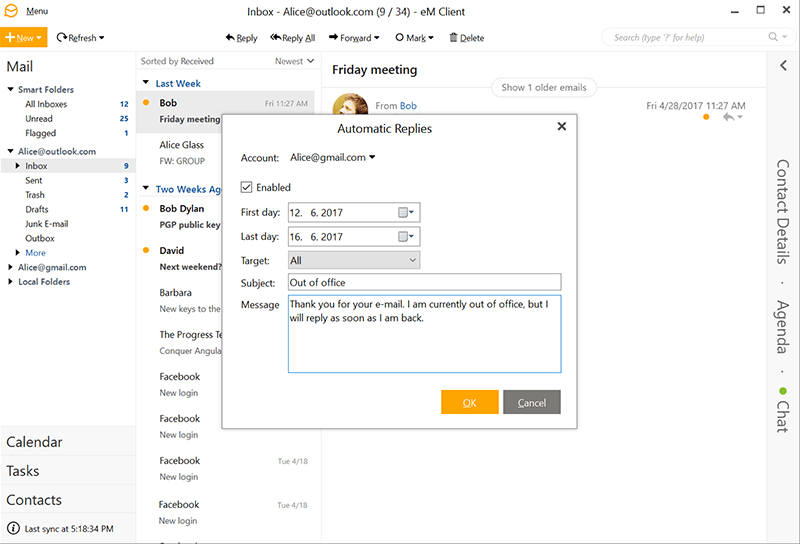Click Show 1 older emails button

544,87
